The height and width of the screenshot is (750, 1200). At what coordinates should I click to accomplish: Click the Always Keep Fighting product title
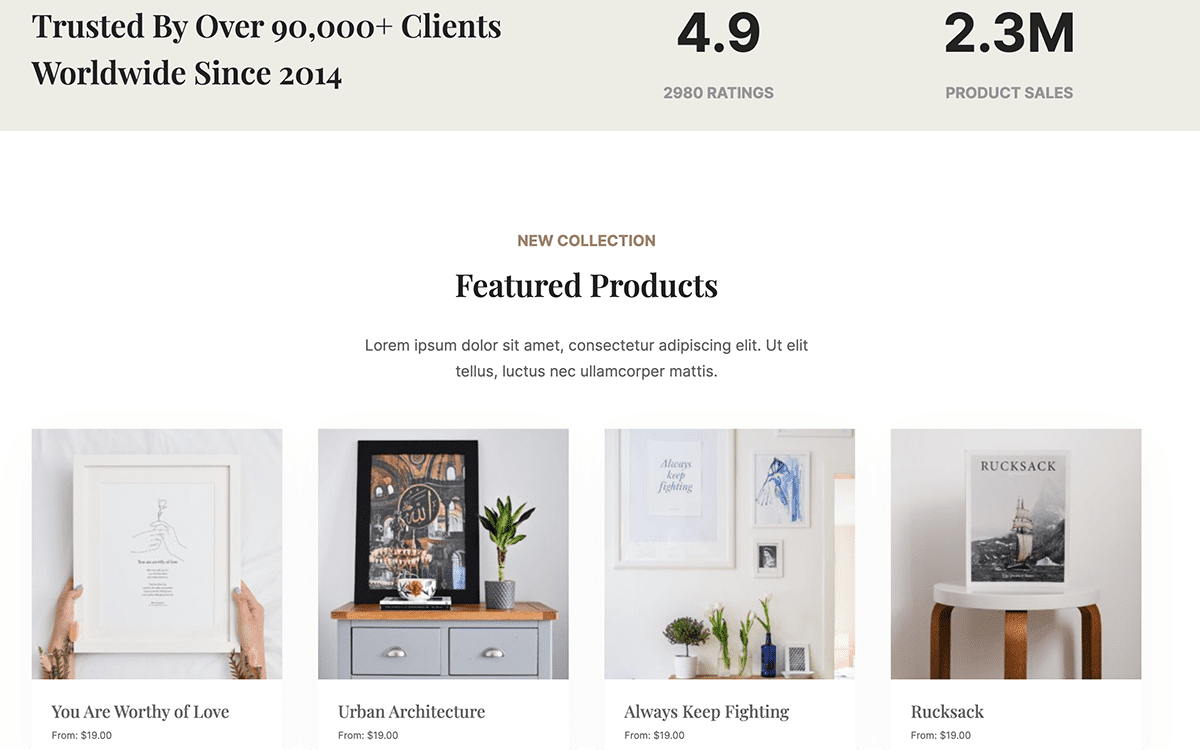(707, 712)
